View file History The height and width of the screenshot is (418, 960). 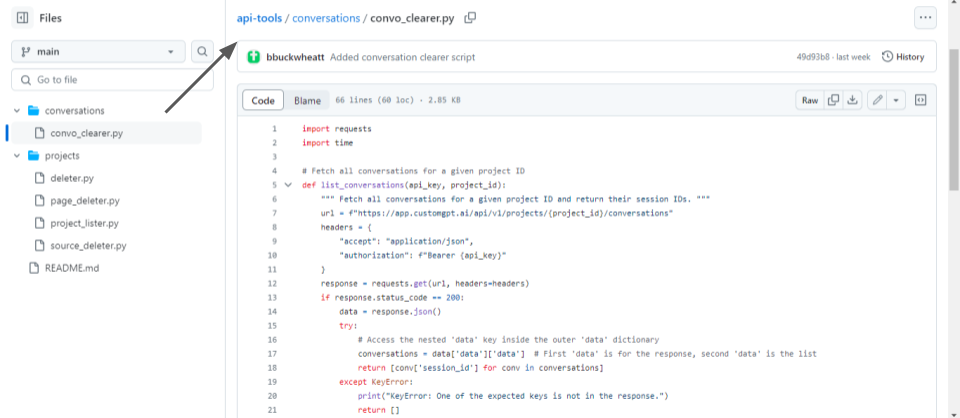coord(902,57)
